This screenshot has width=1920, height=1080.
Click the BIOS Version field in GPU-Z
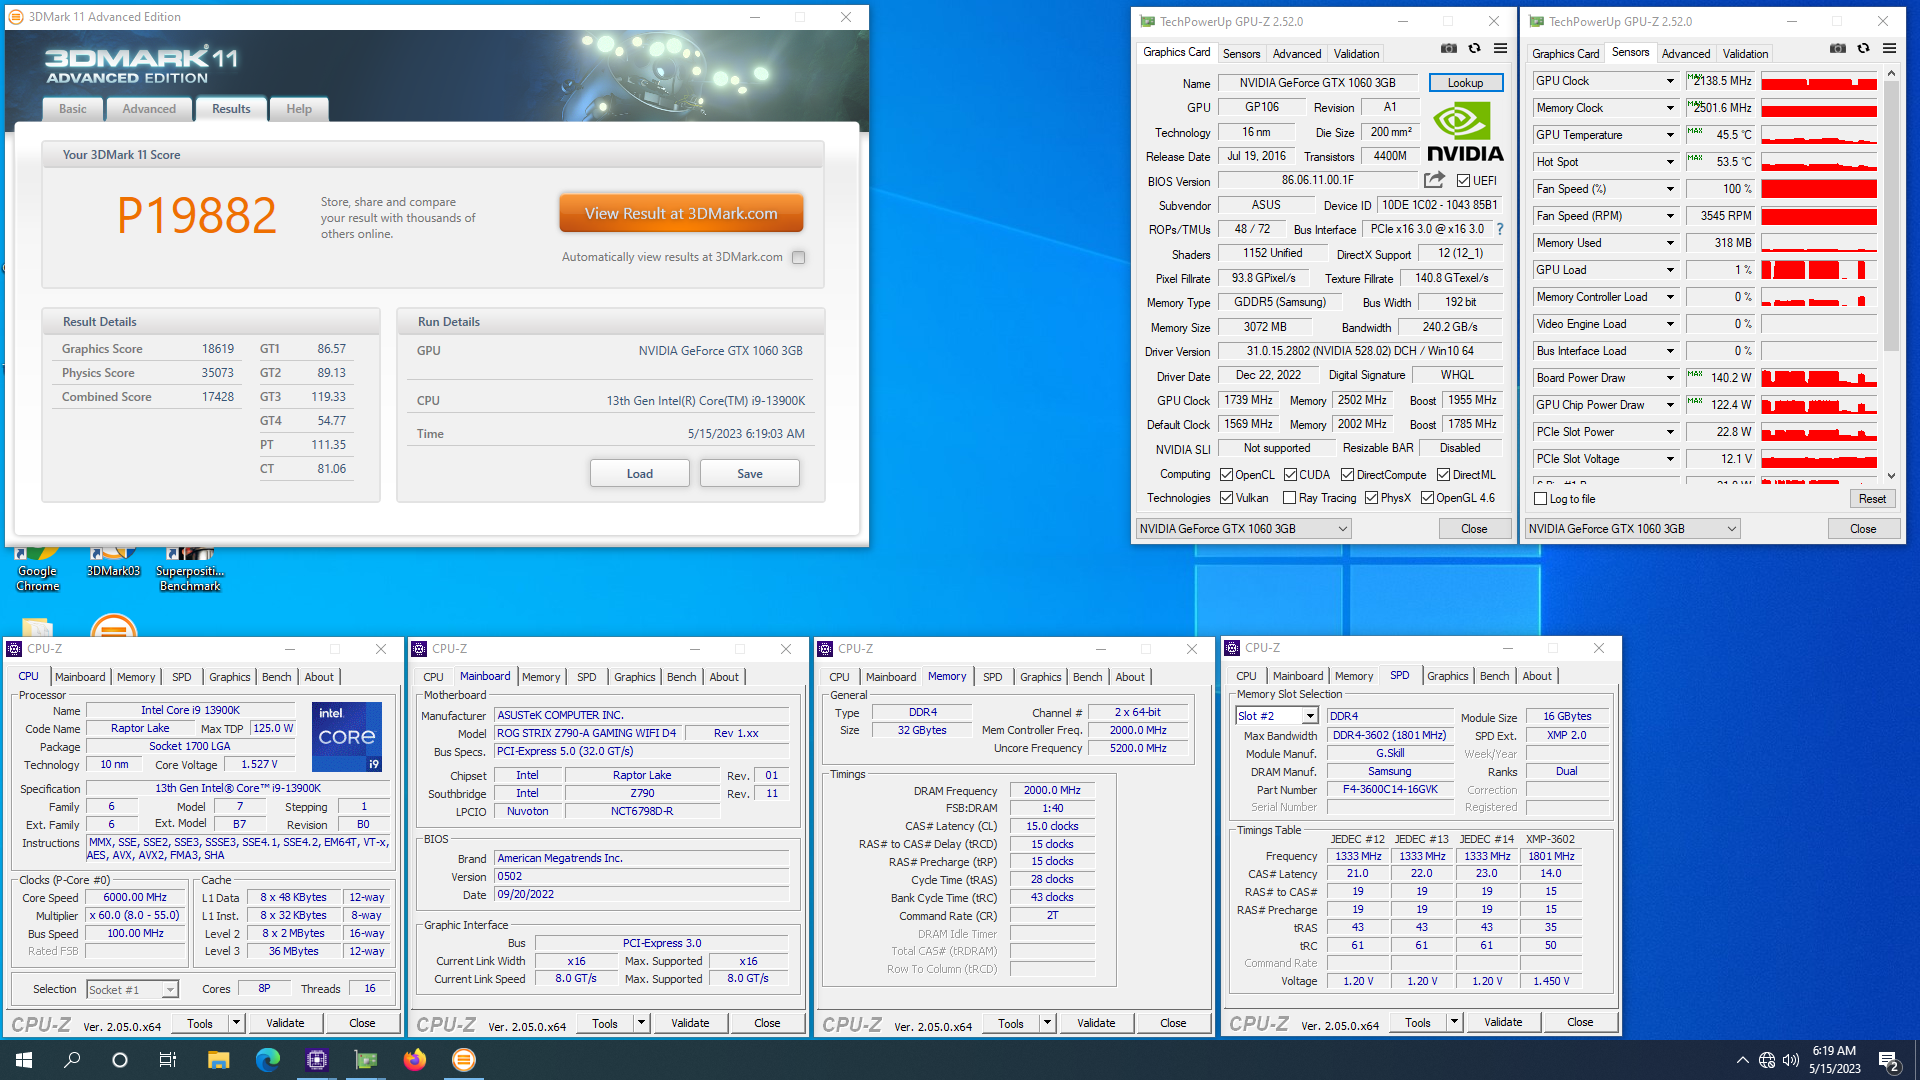coord(1317,180)
